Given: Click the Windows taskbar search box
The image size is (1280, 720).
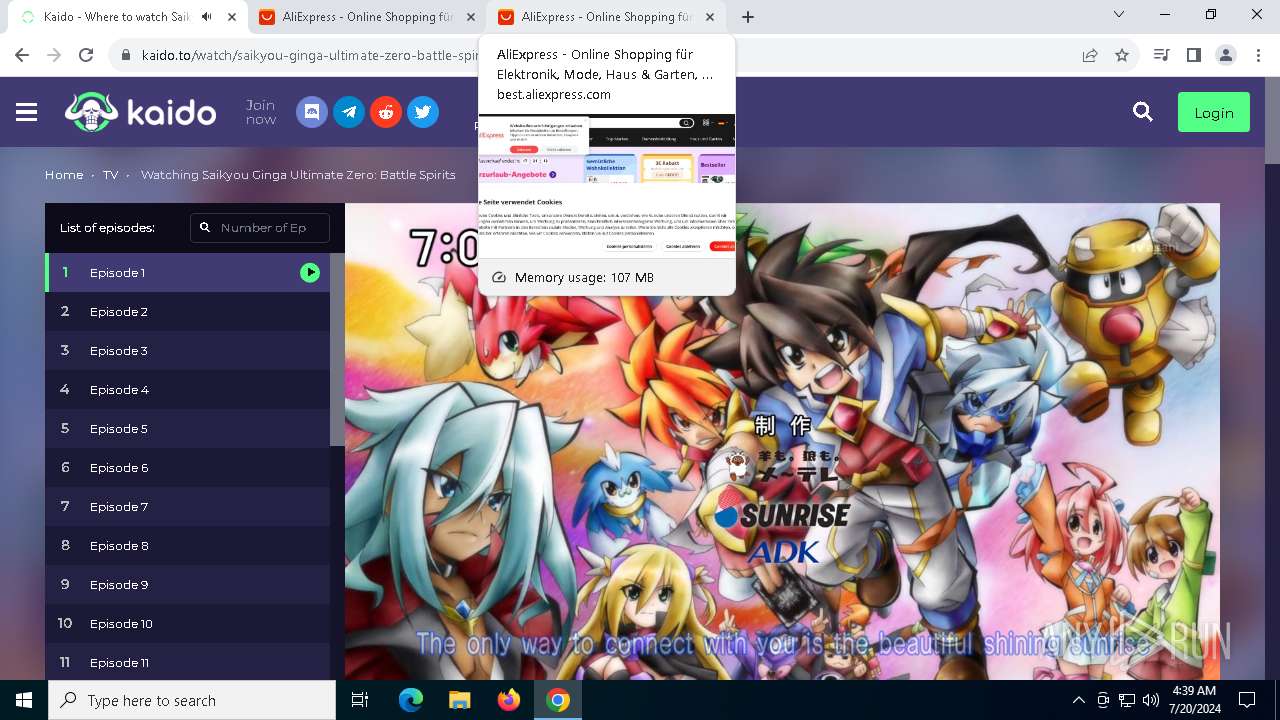Looking at the screenshot, I should click(192, 700).
